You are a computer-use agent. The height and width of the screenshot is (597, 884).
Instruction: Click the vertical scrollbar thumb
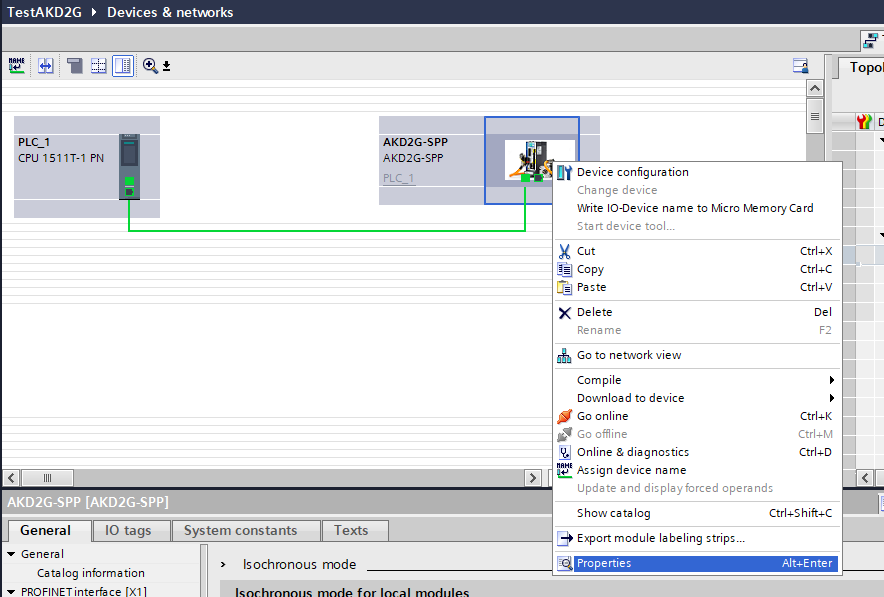[815, 116]
